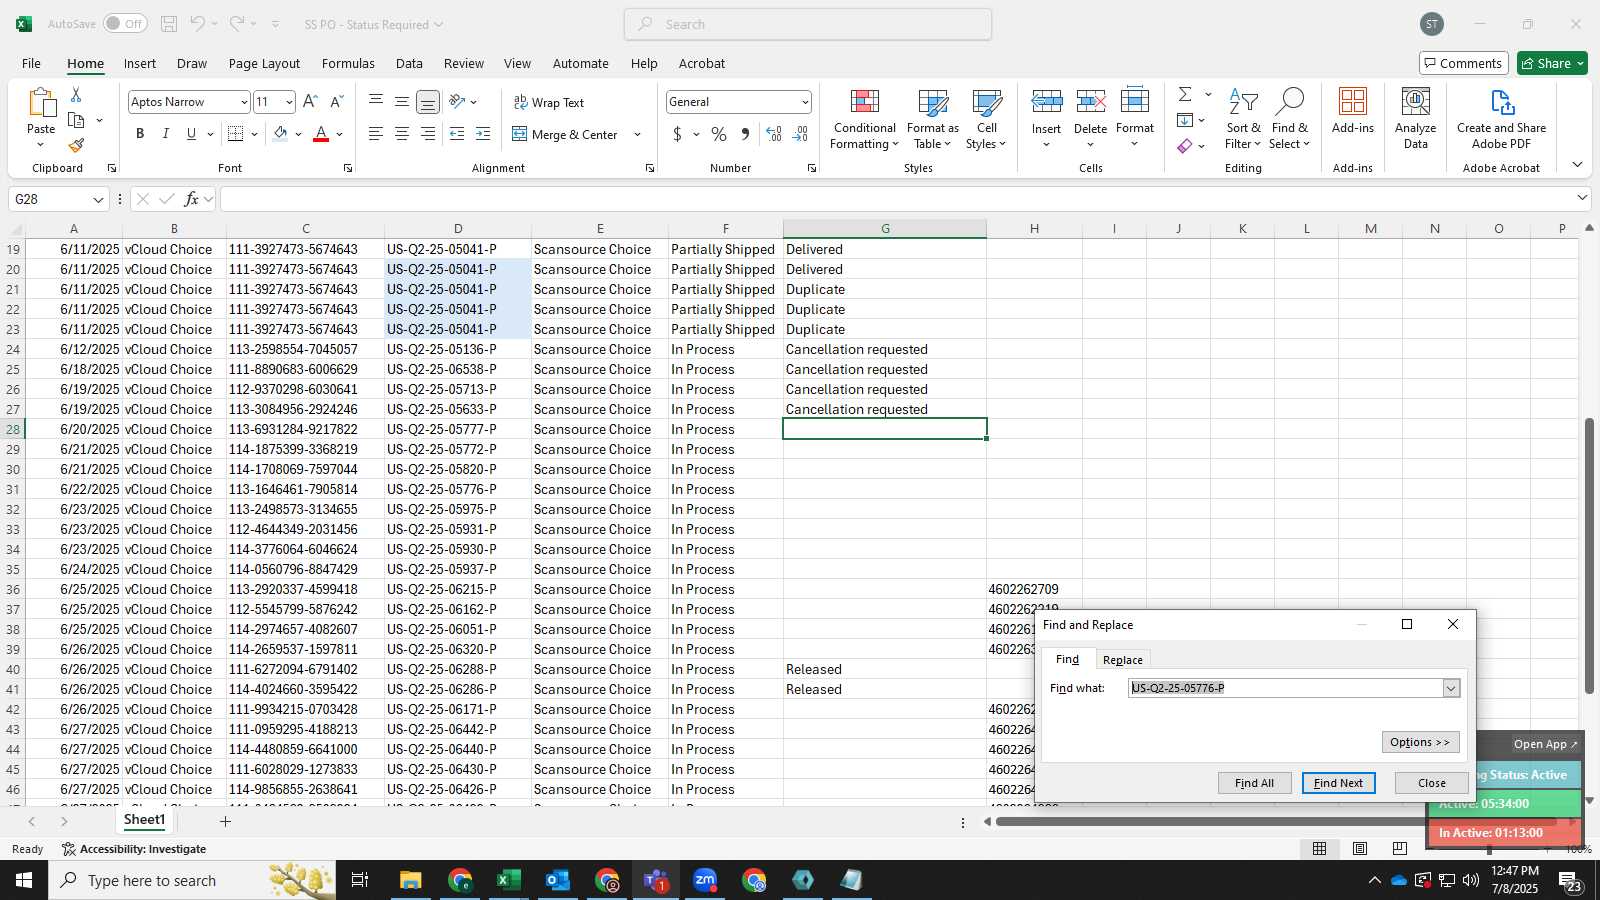Click Increase Decimal icon
The width and height of the screenshot is (1600, 900).
tap(774, 134)
